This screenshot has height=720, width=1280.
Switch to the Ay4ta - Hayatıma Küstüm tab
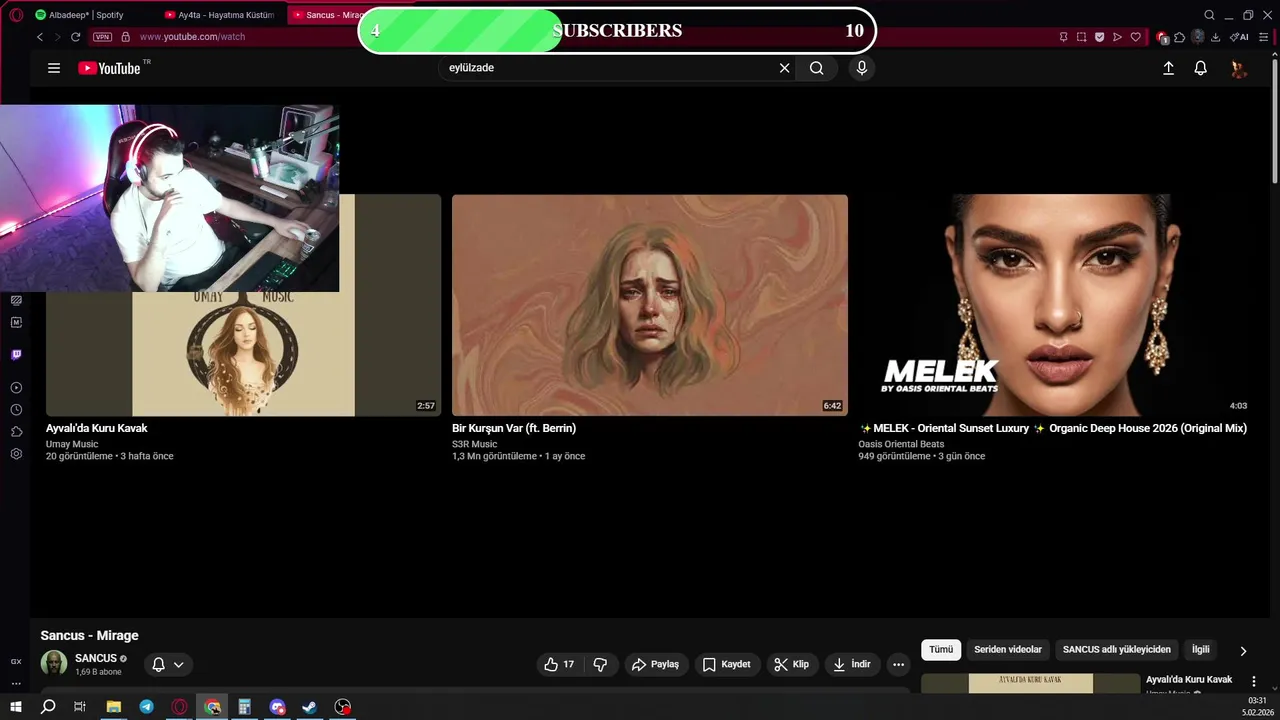tap(218, 15)
